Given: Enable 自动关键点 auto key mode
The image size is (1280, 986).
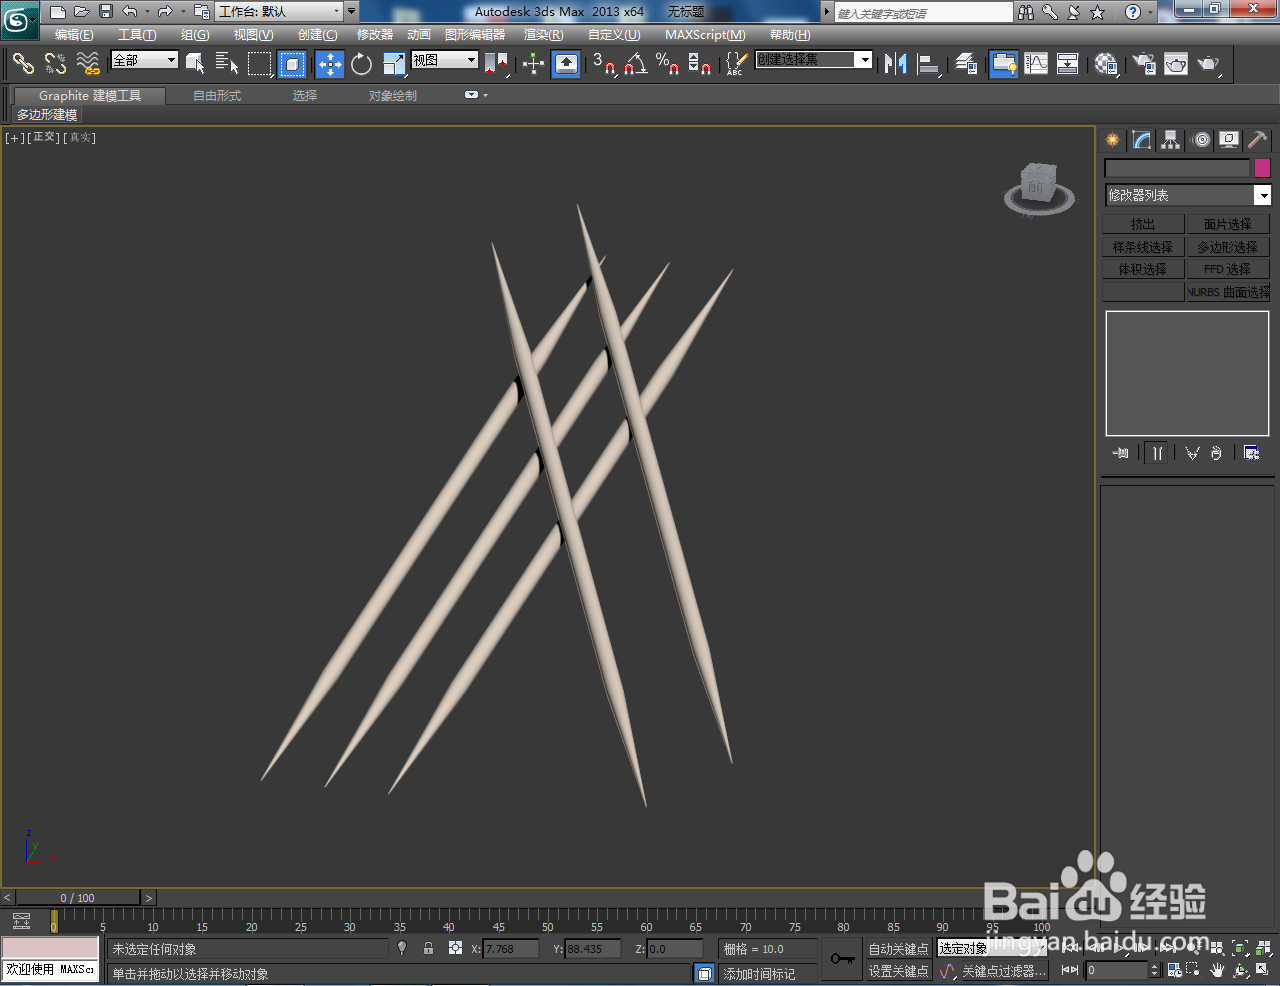Looking at the screenshot, I should click(x=897, y=948).
